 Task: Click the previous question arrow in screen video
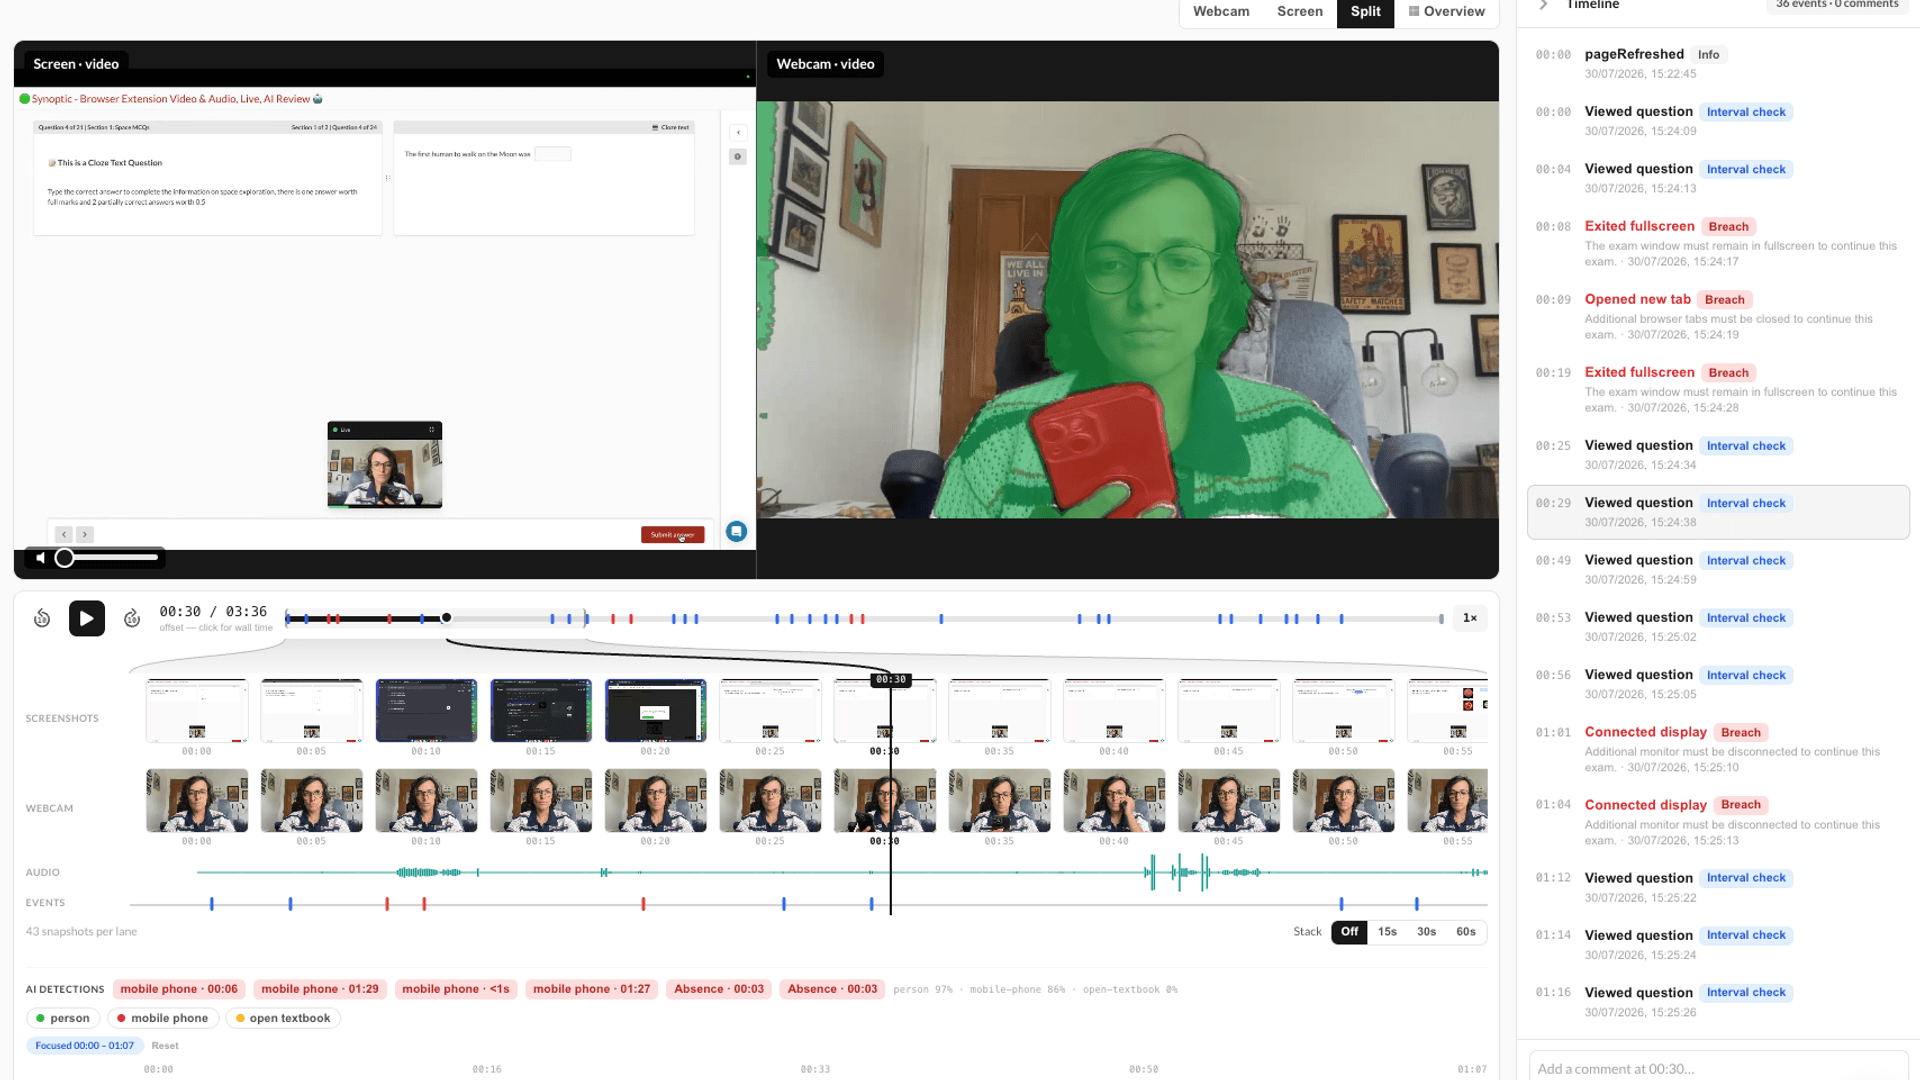(64, 534)
